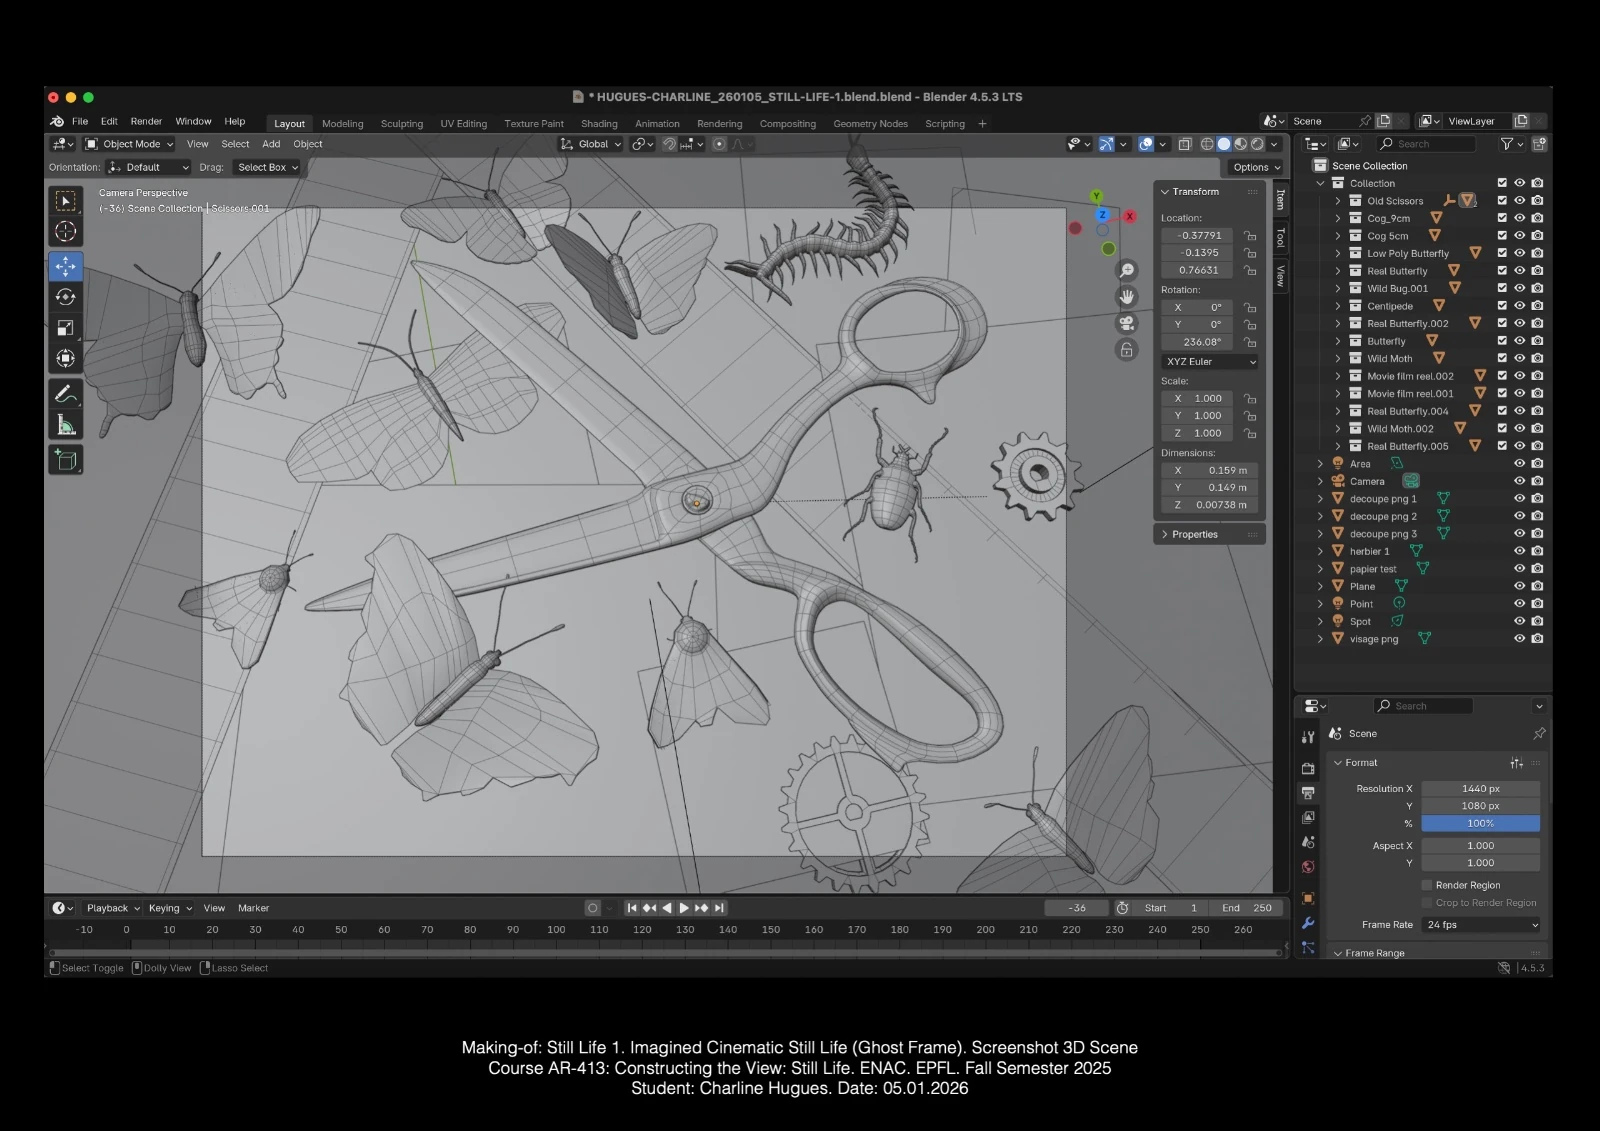Uncheck the Cog_9cm collection checkbox
This screenshot has width=1600, height=1131.
[1502, 218]
